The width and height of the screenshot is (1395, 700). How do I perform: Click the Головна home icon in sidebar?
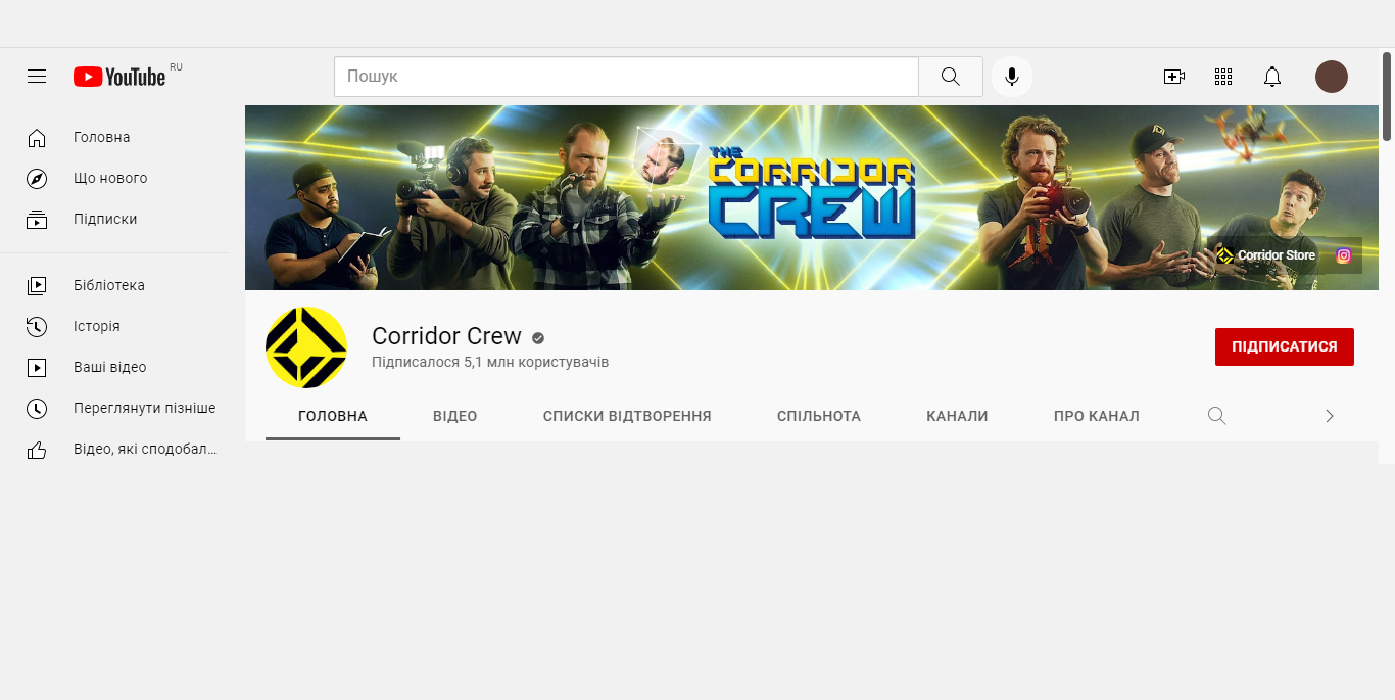point(37,137)
